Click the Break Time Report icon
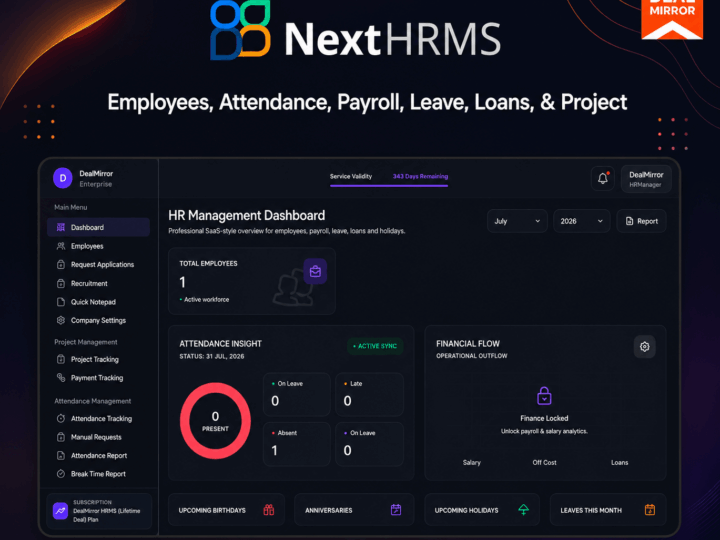Viewport: 720px width, 540px height. coord(61,474)
